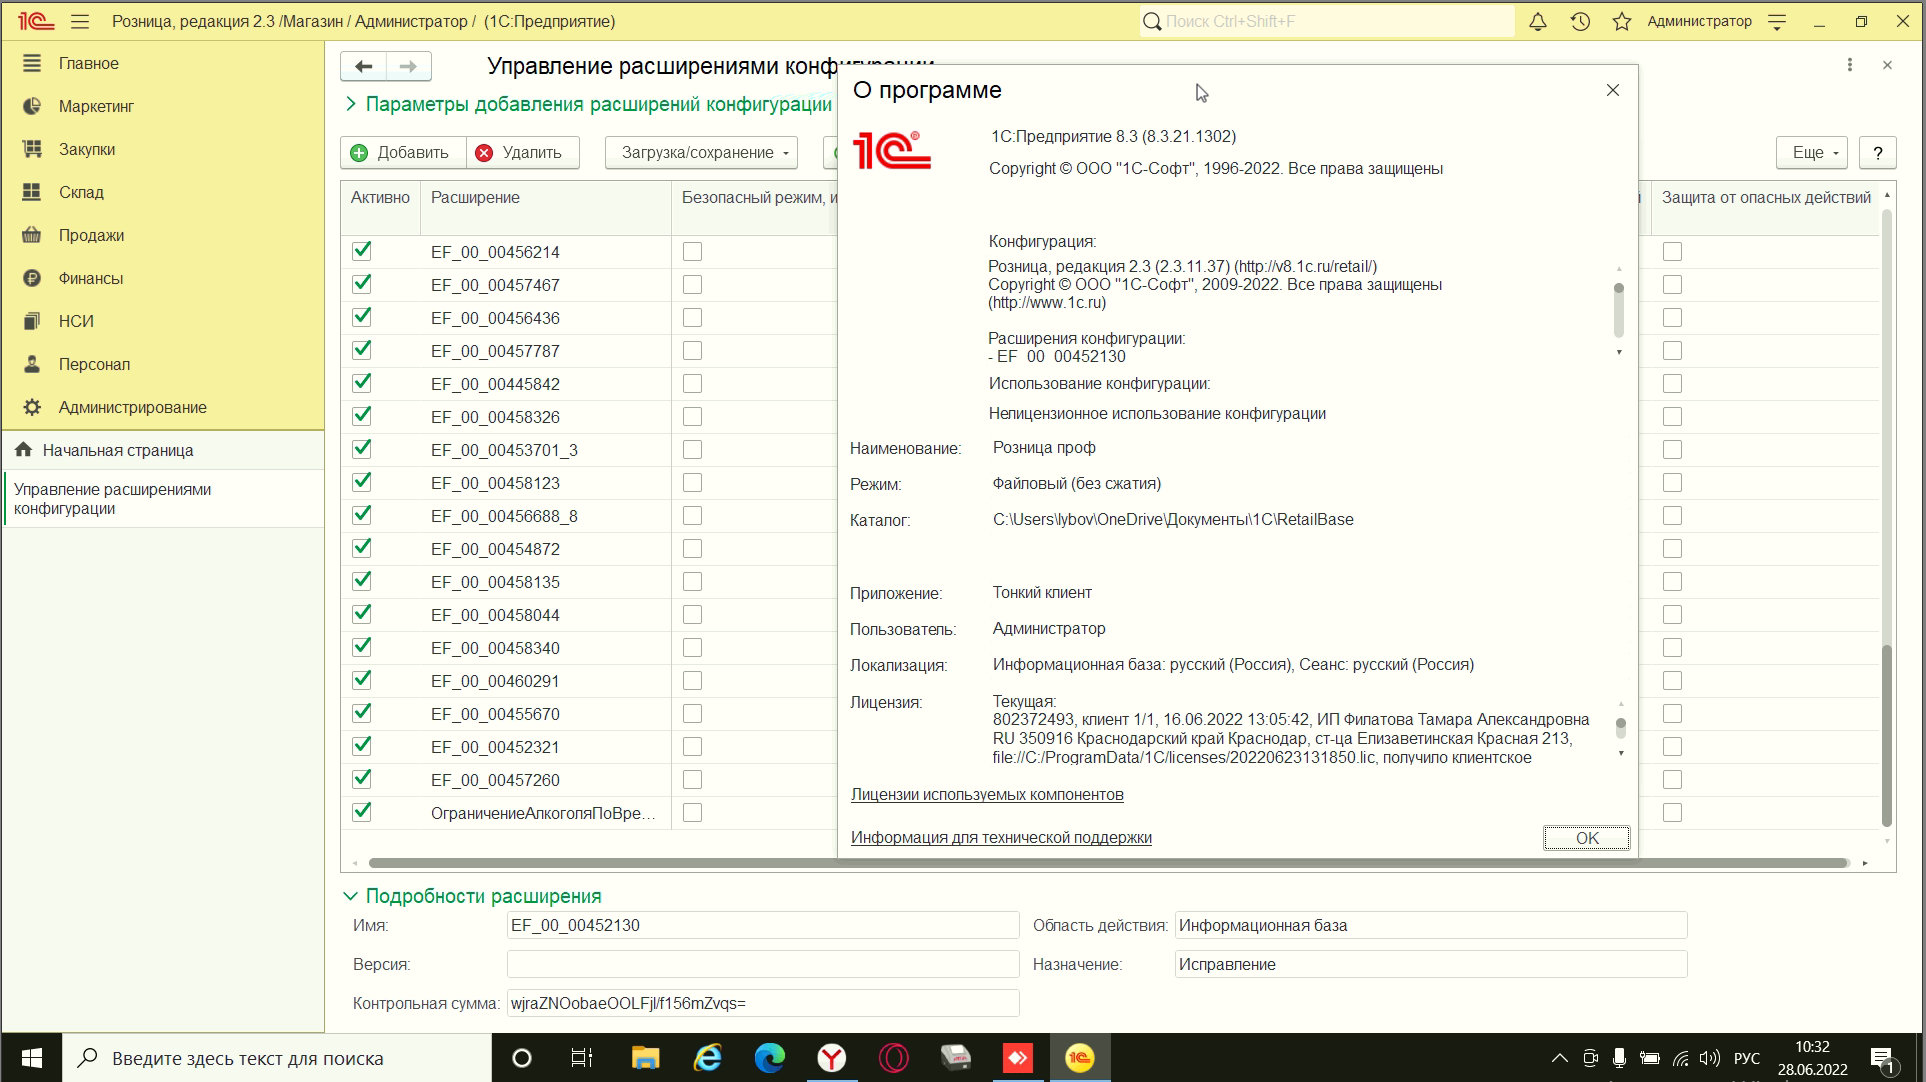Open Загрузка/сохранение dropdown
The width and height of the screenshot is (1926, 1082).
point(701,152)
